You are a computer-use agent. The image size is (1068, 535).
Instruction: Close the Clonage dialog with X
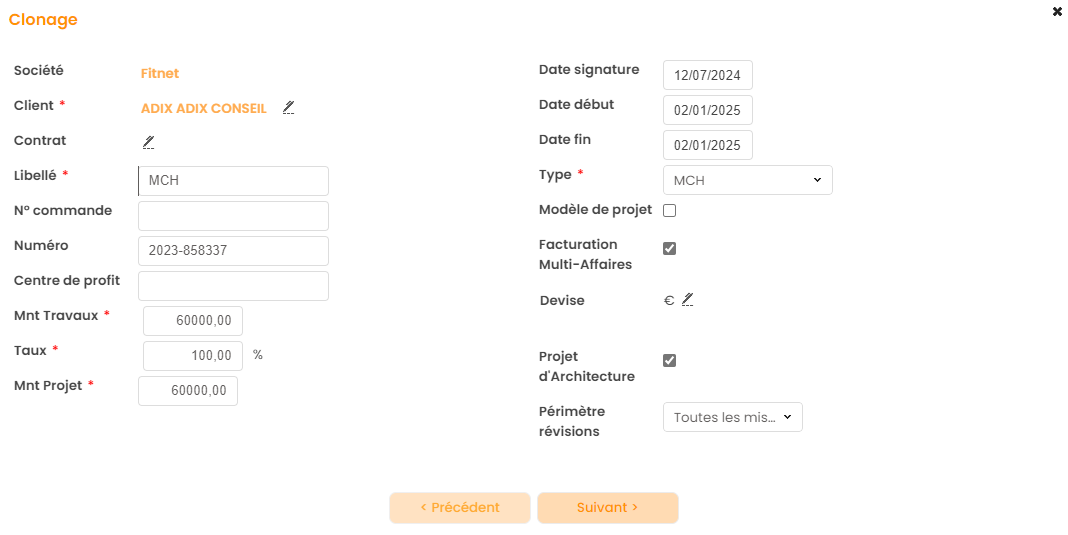(1057, 12)
